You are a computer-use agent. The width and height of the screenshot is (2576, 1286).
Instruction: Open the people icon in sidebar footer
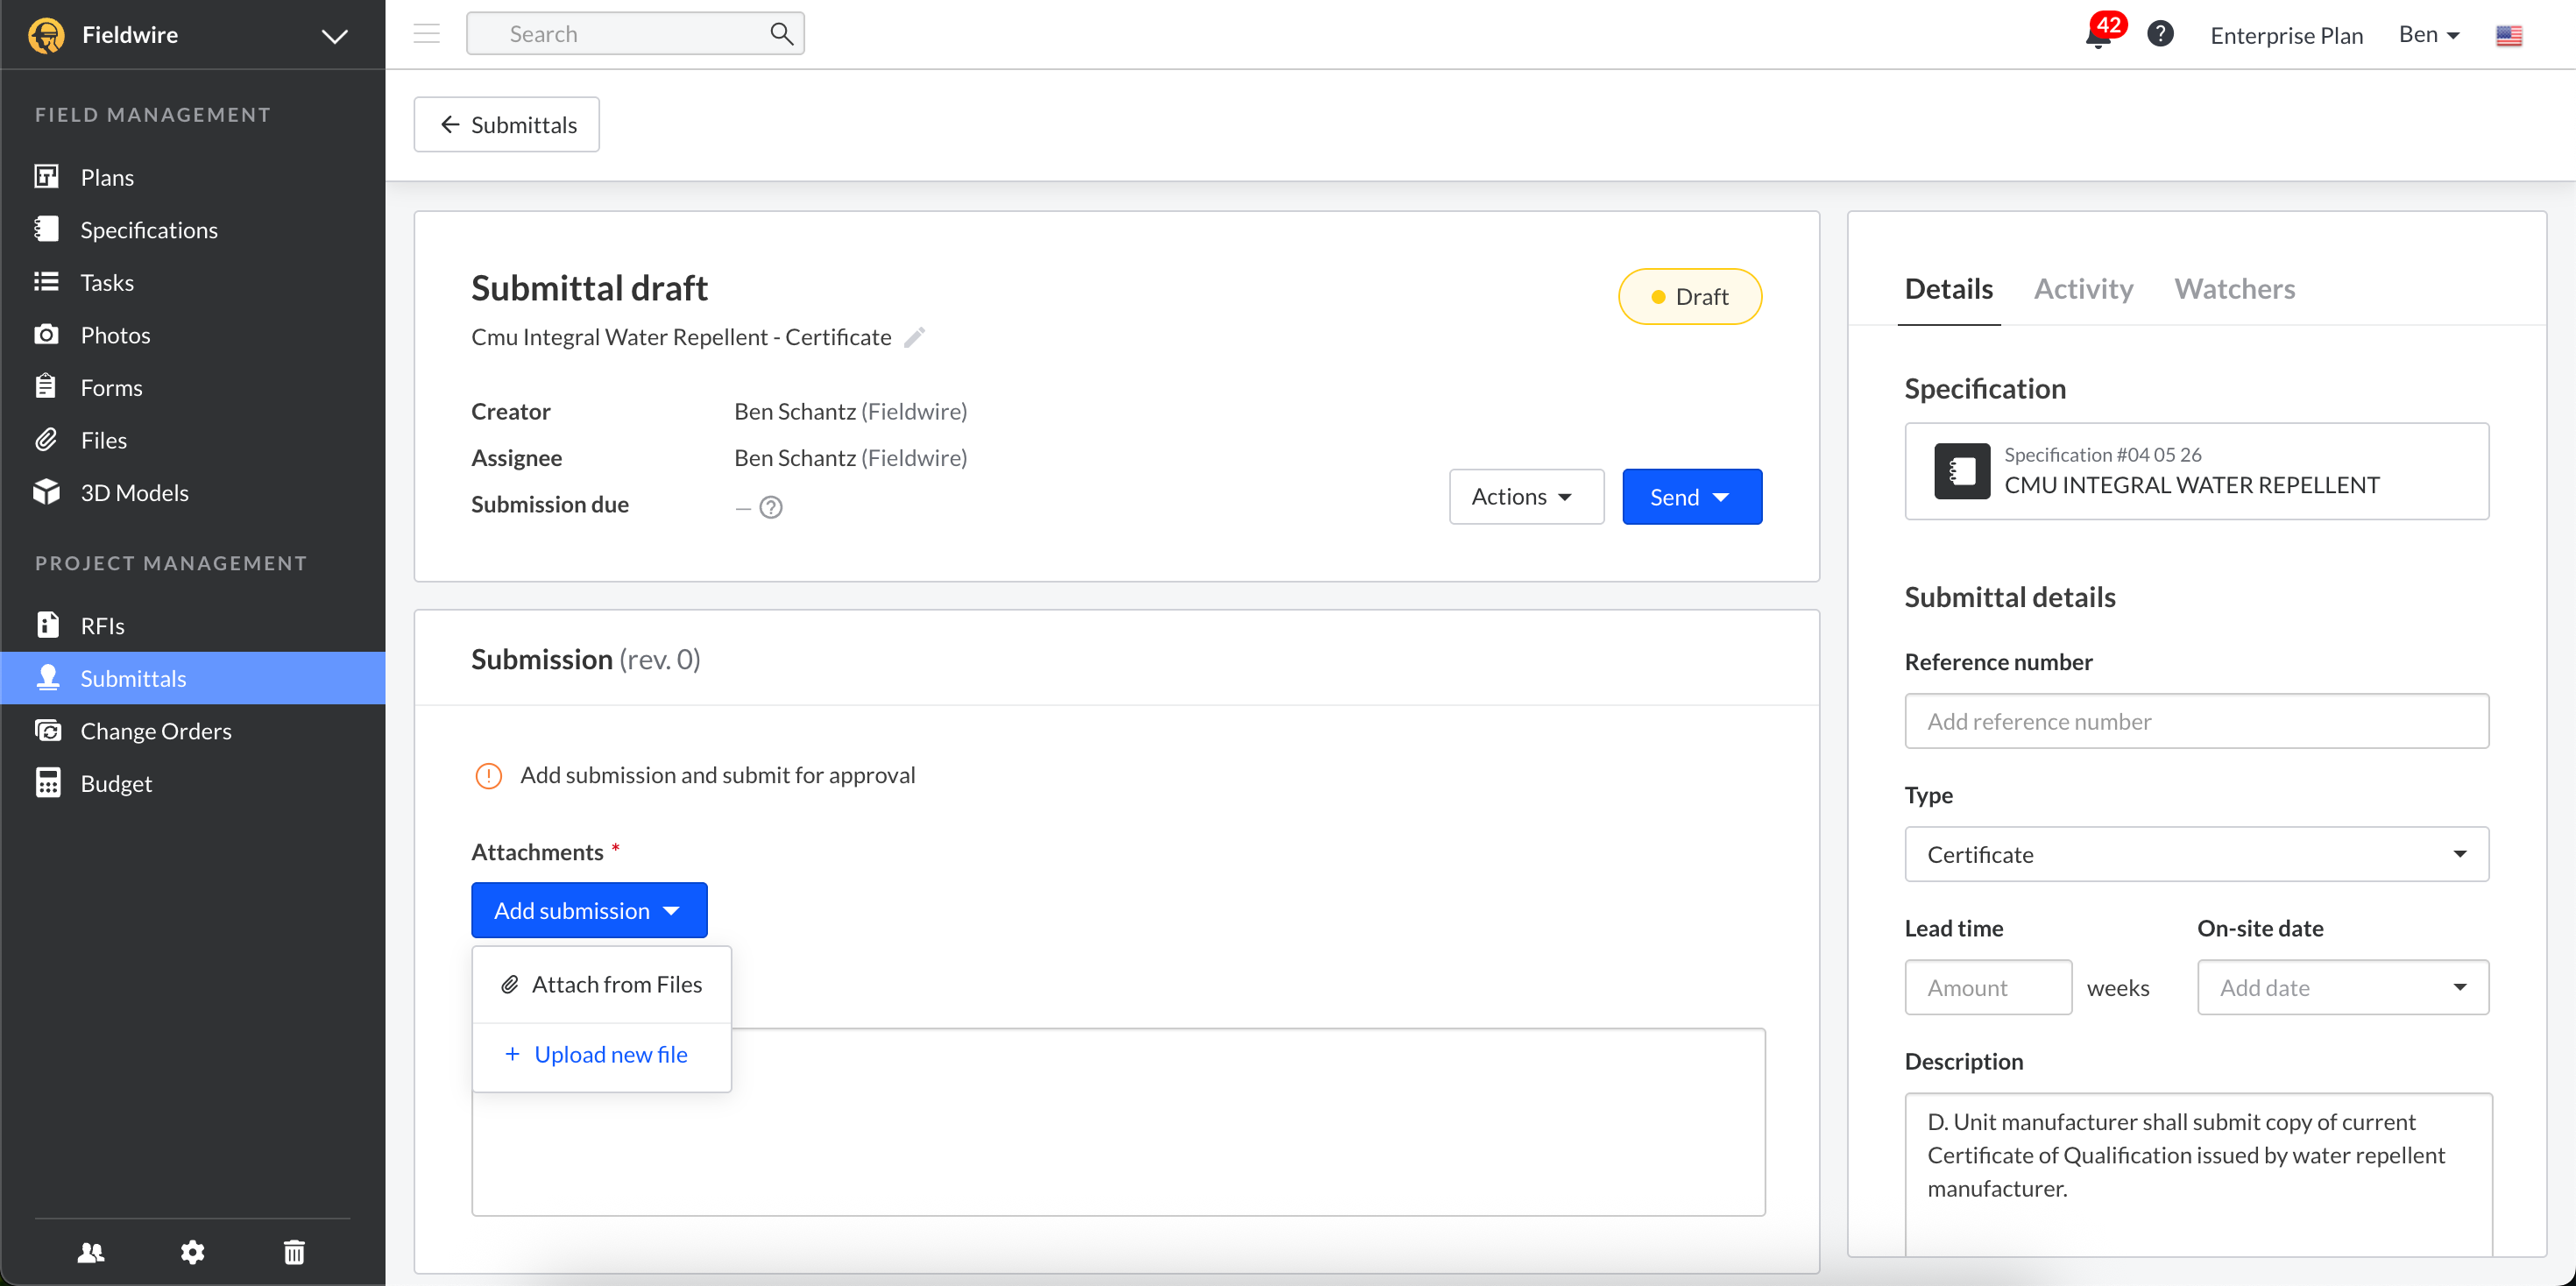click(91, 1251)
